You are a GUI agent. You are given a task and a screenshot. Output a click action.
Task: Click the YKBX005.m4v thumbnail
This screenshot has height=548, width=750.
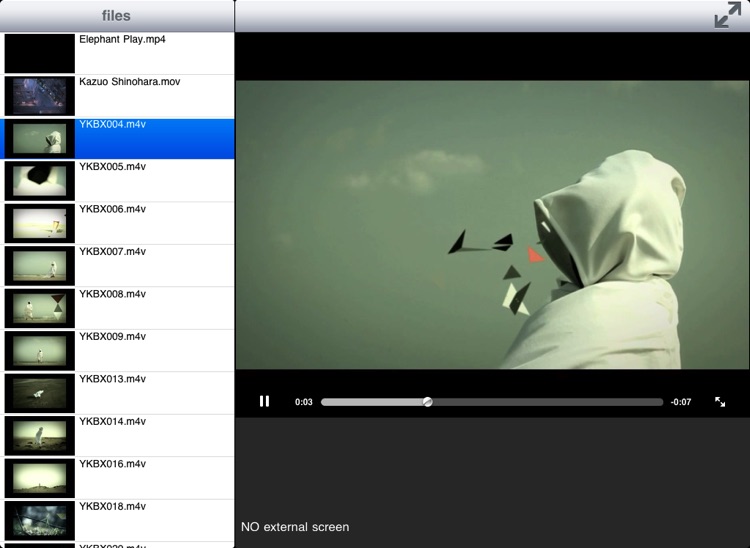point(40,181)
